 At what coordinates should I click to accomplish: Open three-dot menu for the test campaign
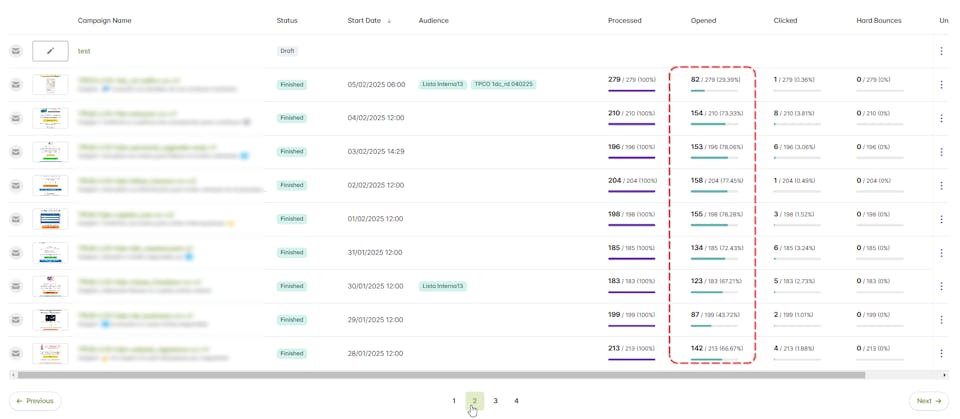tap(941, 51)
